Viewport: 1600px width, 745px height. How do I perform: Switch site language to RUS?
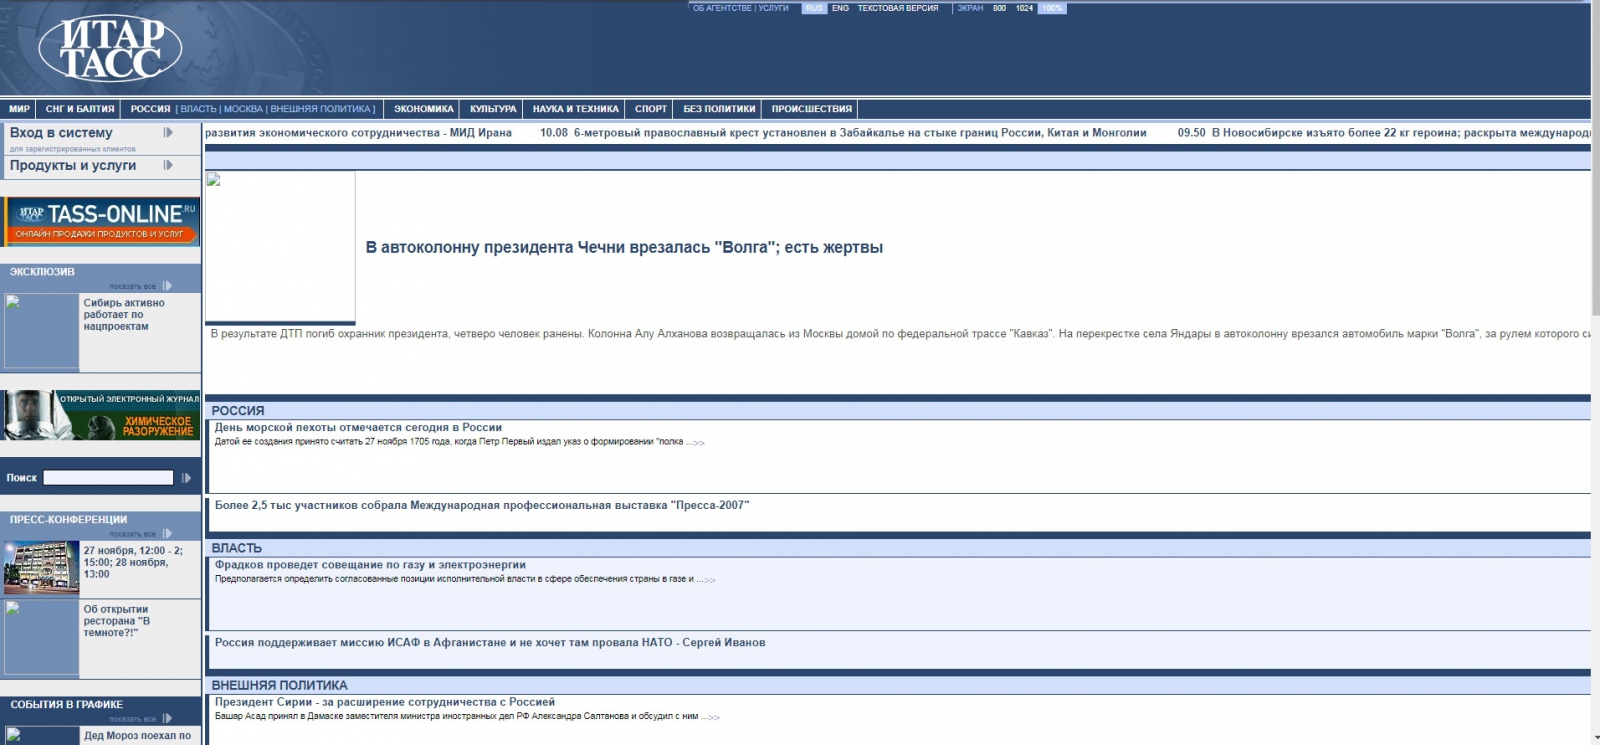click(814, 8)
